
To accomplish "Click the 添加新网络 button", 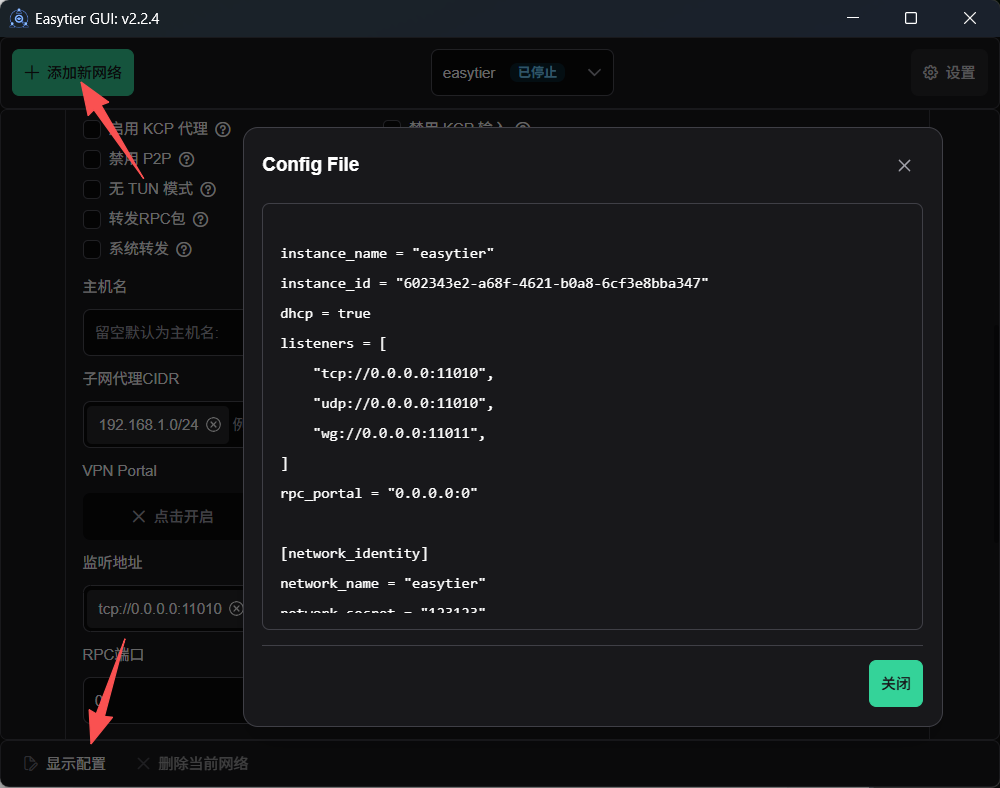I will tap(73, 73).
